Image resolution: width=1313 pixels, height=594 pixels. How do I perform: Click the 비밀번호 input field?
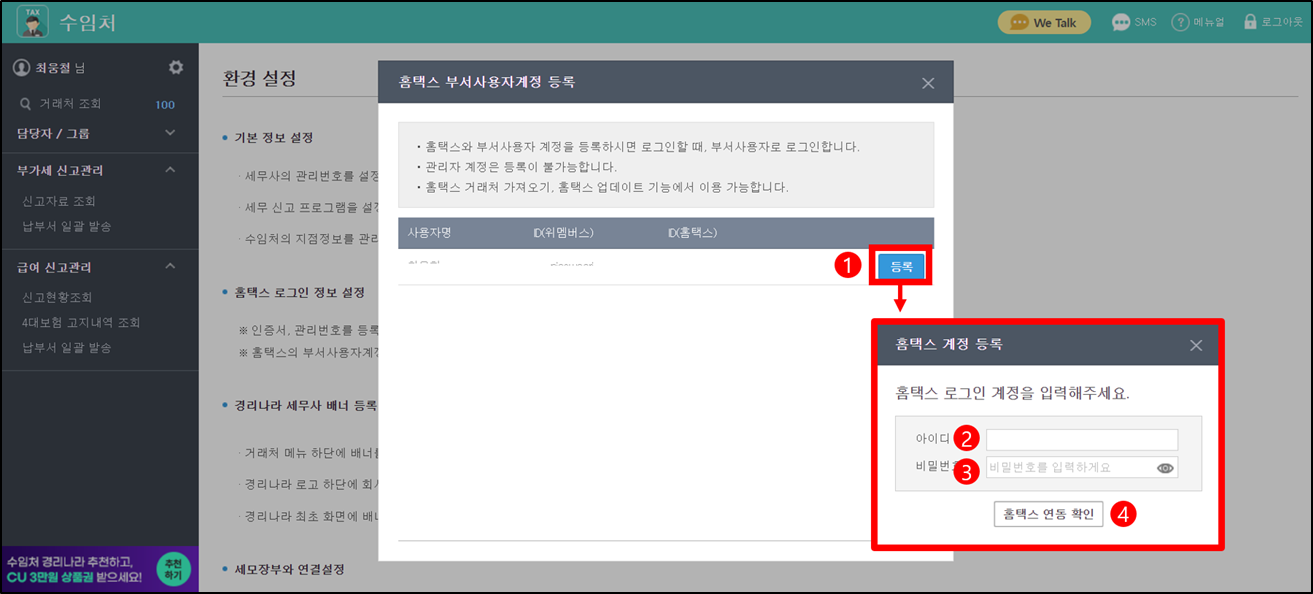click(1066, 467)
